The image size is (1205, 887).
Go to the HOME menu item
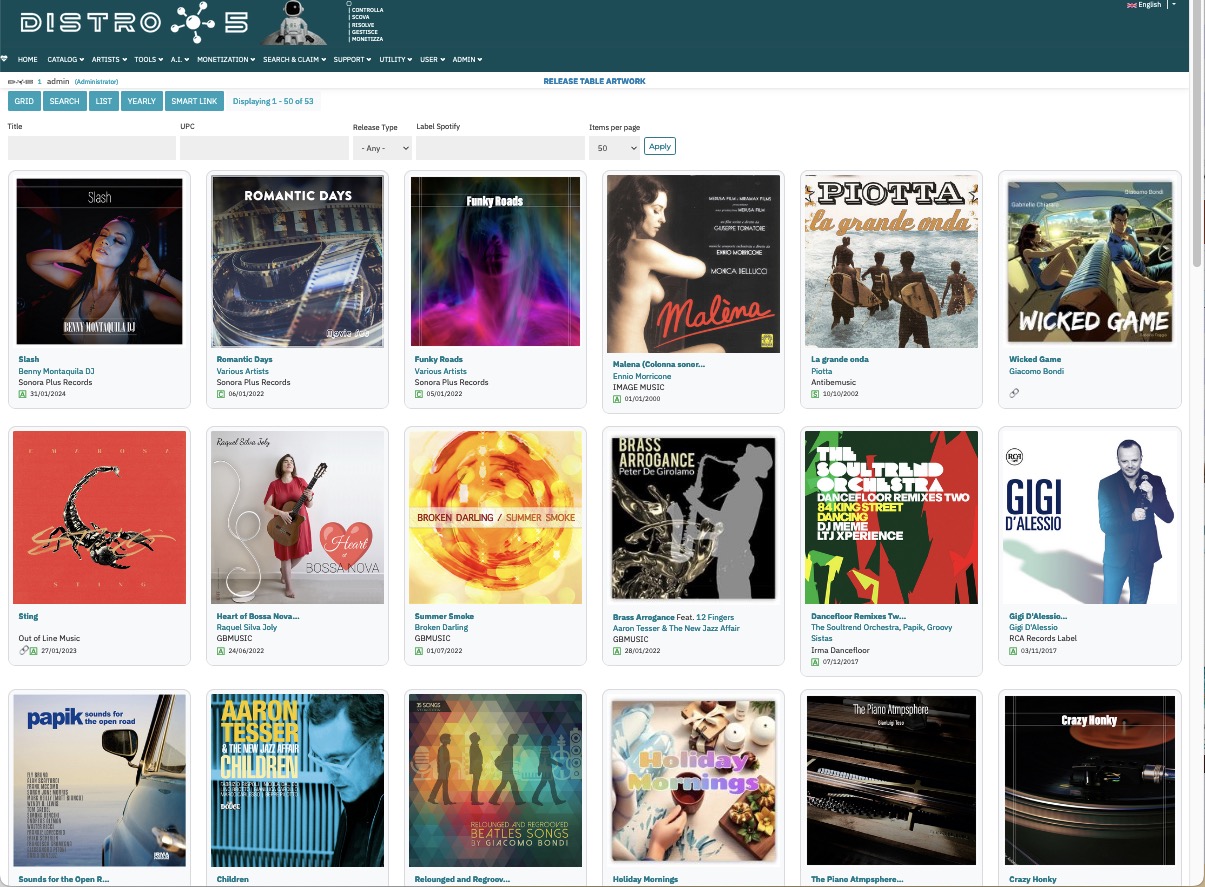pyautogui.click(x=27, y=60)
